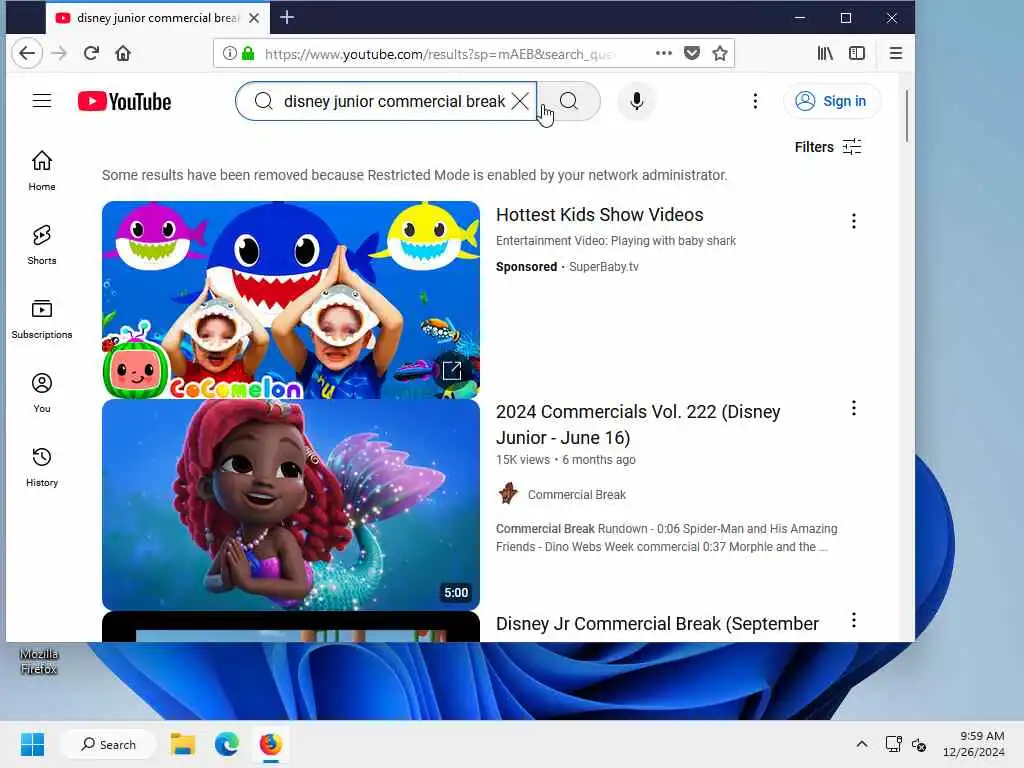The width and height of the screenshot is (1024, 768).
Task: Open 2024 Commercials Vol. 222 video title
Action: (638, 424)
